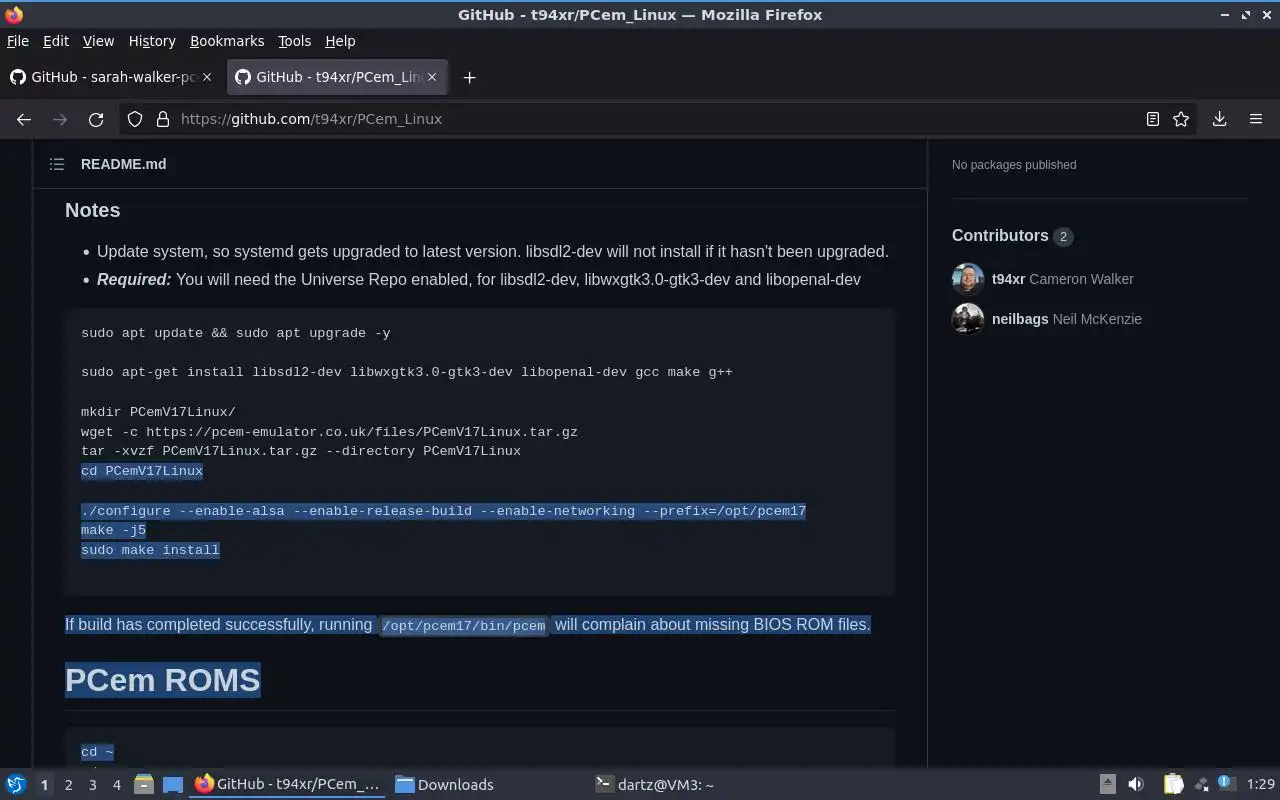Toggle reader view icon
This screenshot has width=1280, height=800.
[1152, 119]
